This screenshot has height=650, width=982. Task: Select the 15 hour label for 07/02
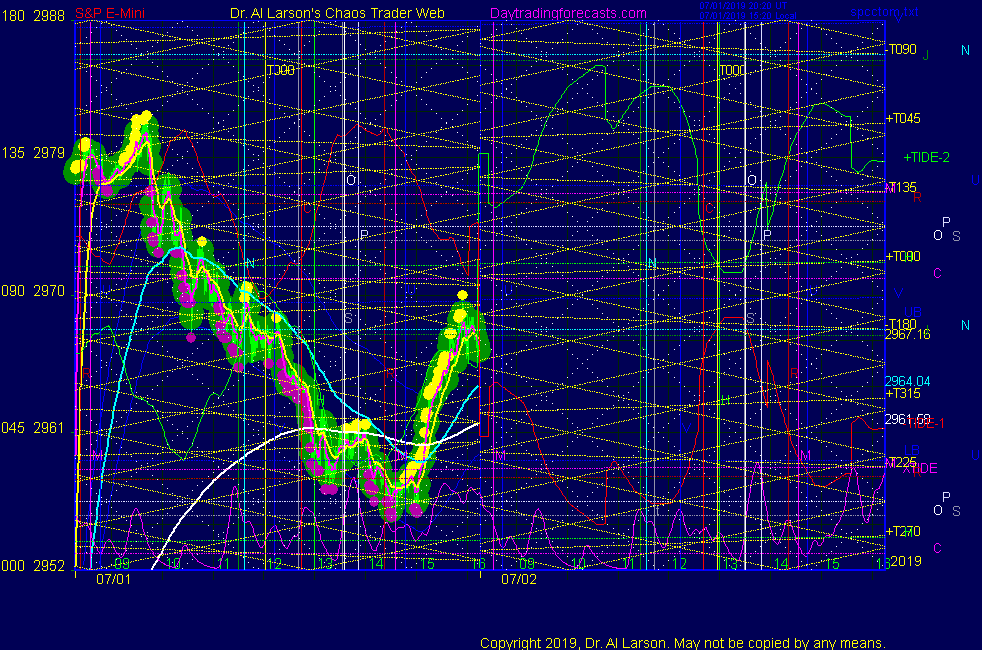[832, 563]
